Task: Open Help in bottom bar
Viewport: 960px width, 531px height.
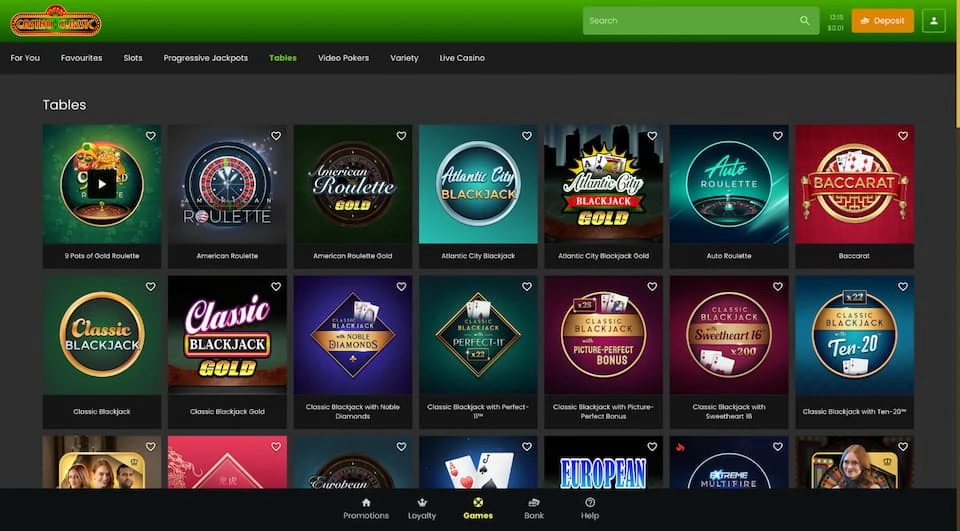Action: (590, 509)
